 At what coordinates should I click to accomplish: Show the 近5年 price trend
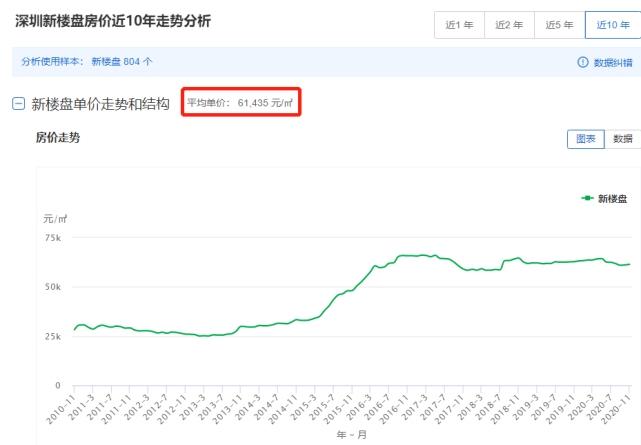(560, 25)
